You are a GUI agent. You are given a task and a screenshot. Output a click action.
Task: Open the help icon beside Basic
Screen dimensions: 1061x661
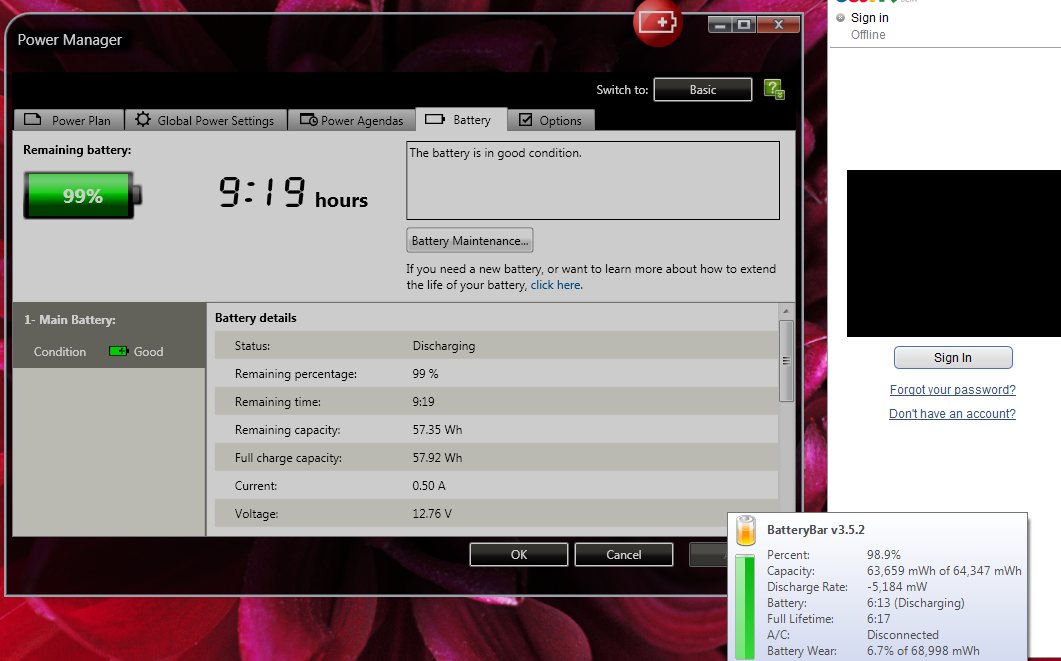click(x=774, y=89)
